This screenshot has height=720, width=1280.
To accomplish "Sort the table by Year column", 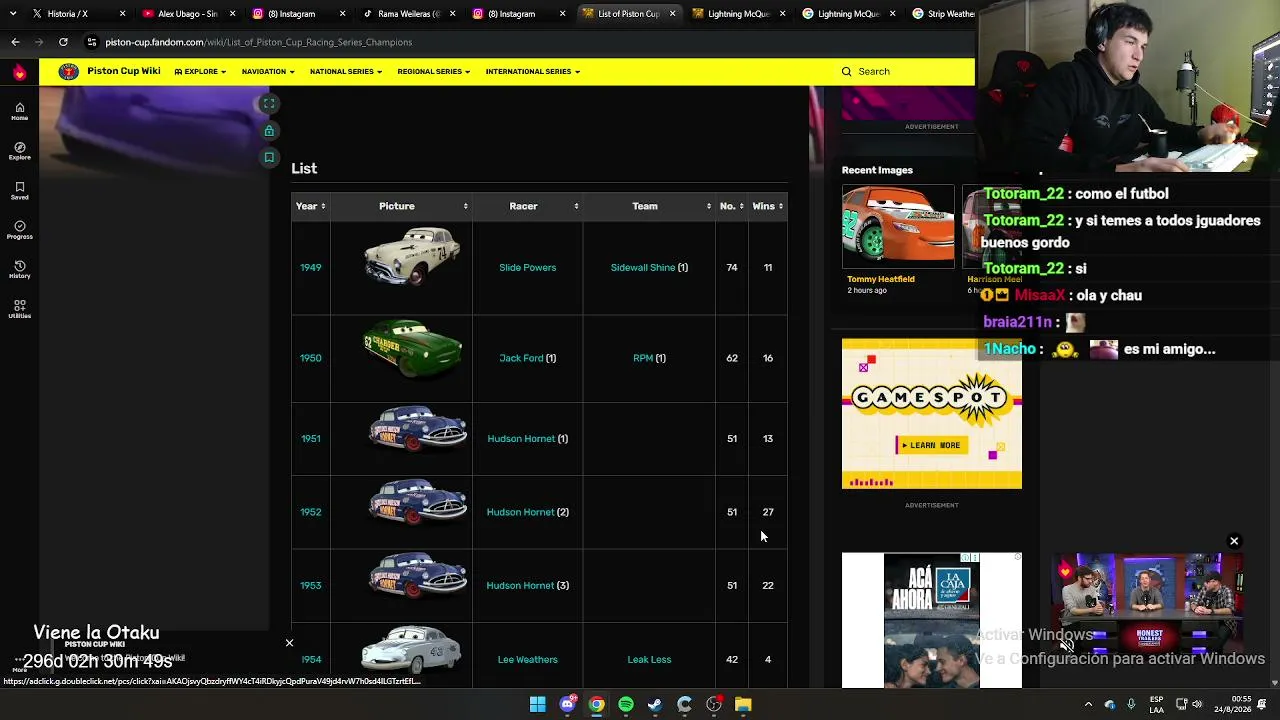I will (310, 206).
